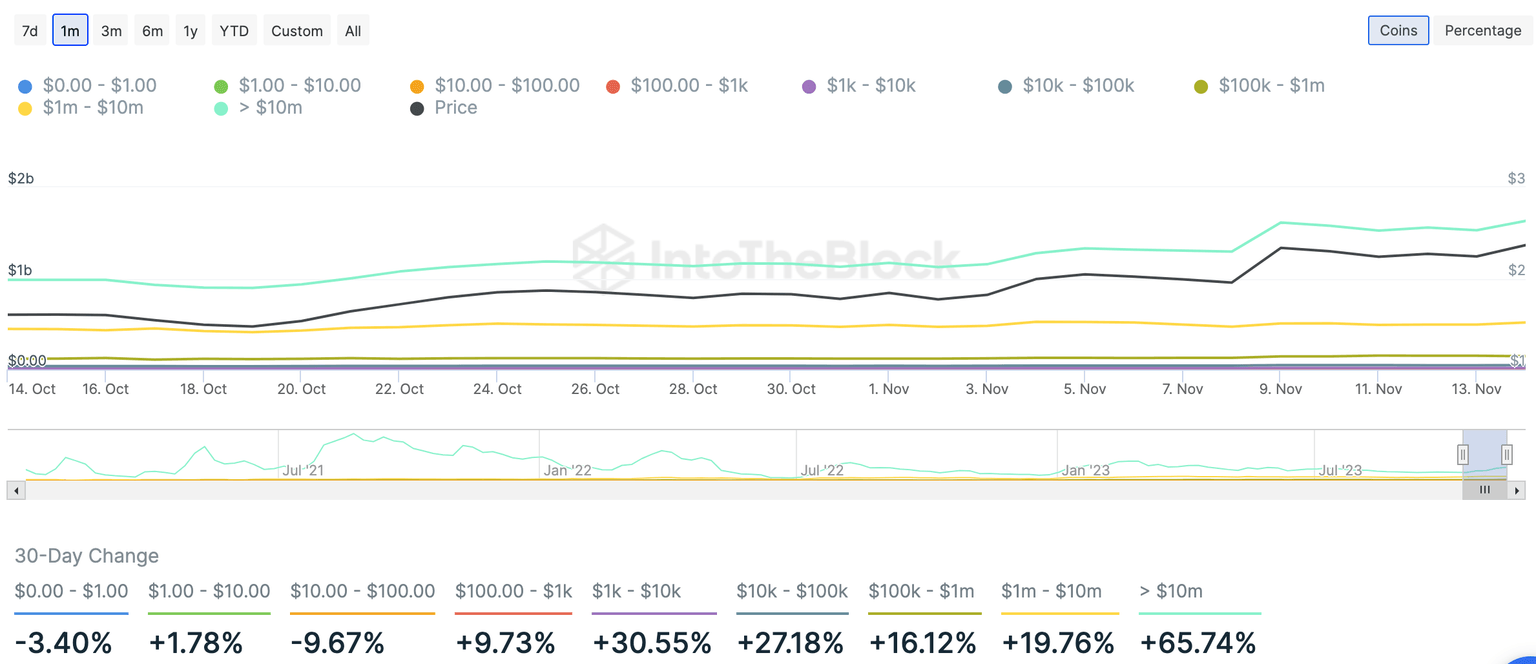Select the YTD time range tab
The width and height of the screenshot is (1536, 664).
point(233,30)
